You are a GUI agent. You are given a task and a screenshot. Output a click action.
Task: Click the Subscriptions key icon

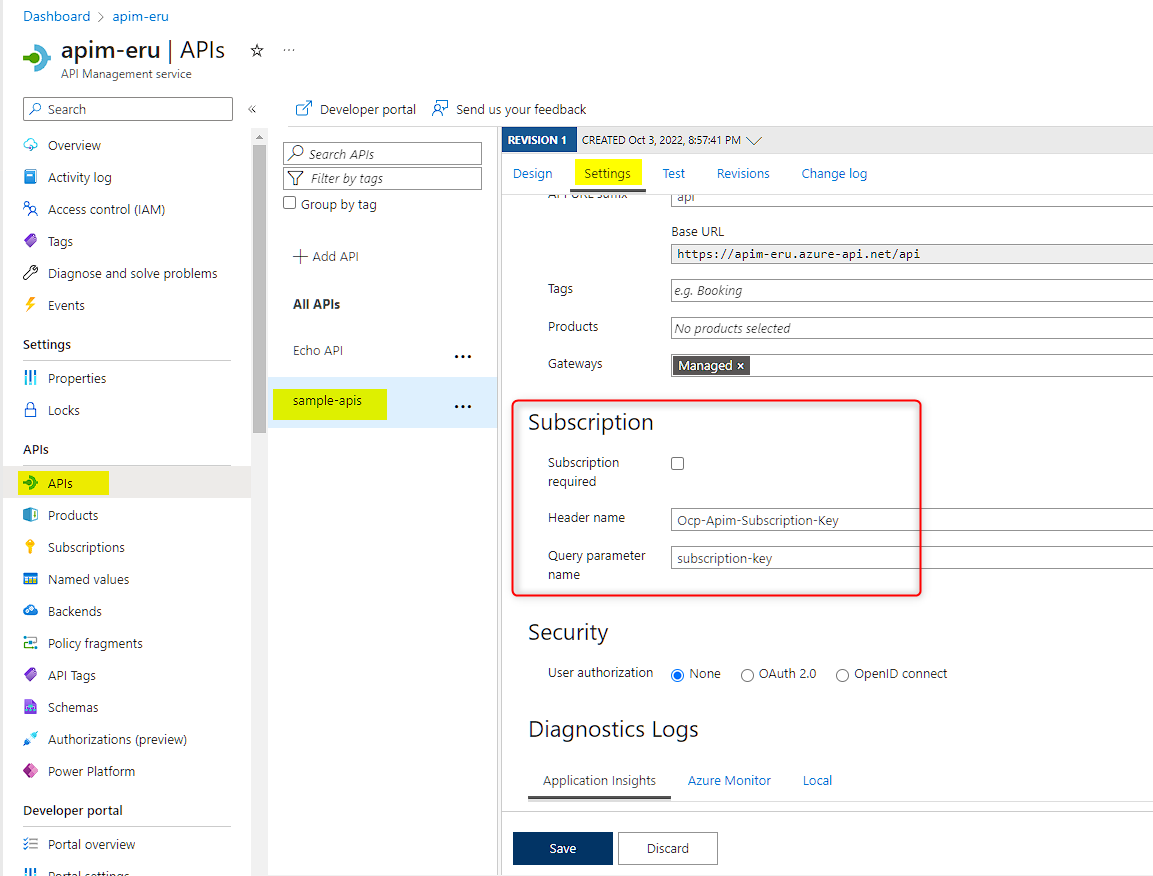pyautogui.click(x=30, y=546)
